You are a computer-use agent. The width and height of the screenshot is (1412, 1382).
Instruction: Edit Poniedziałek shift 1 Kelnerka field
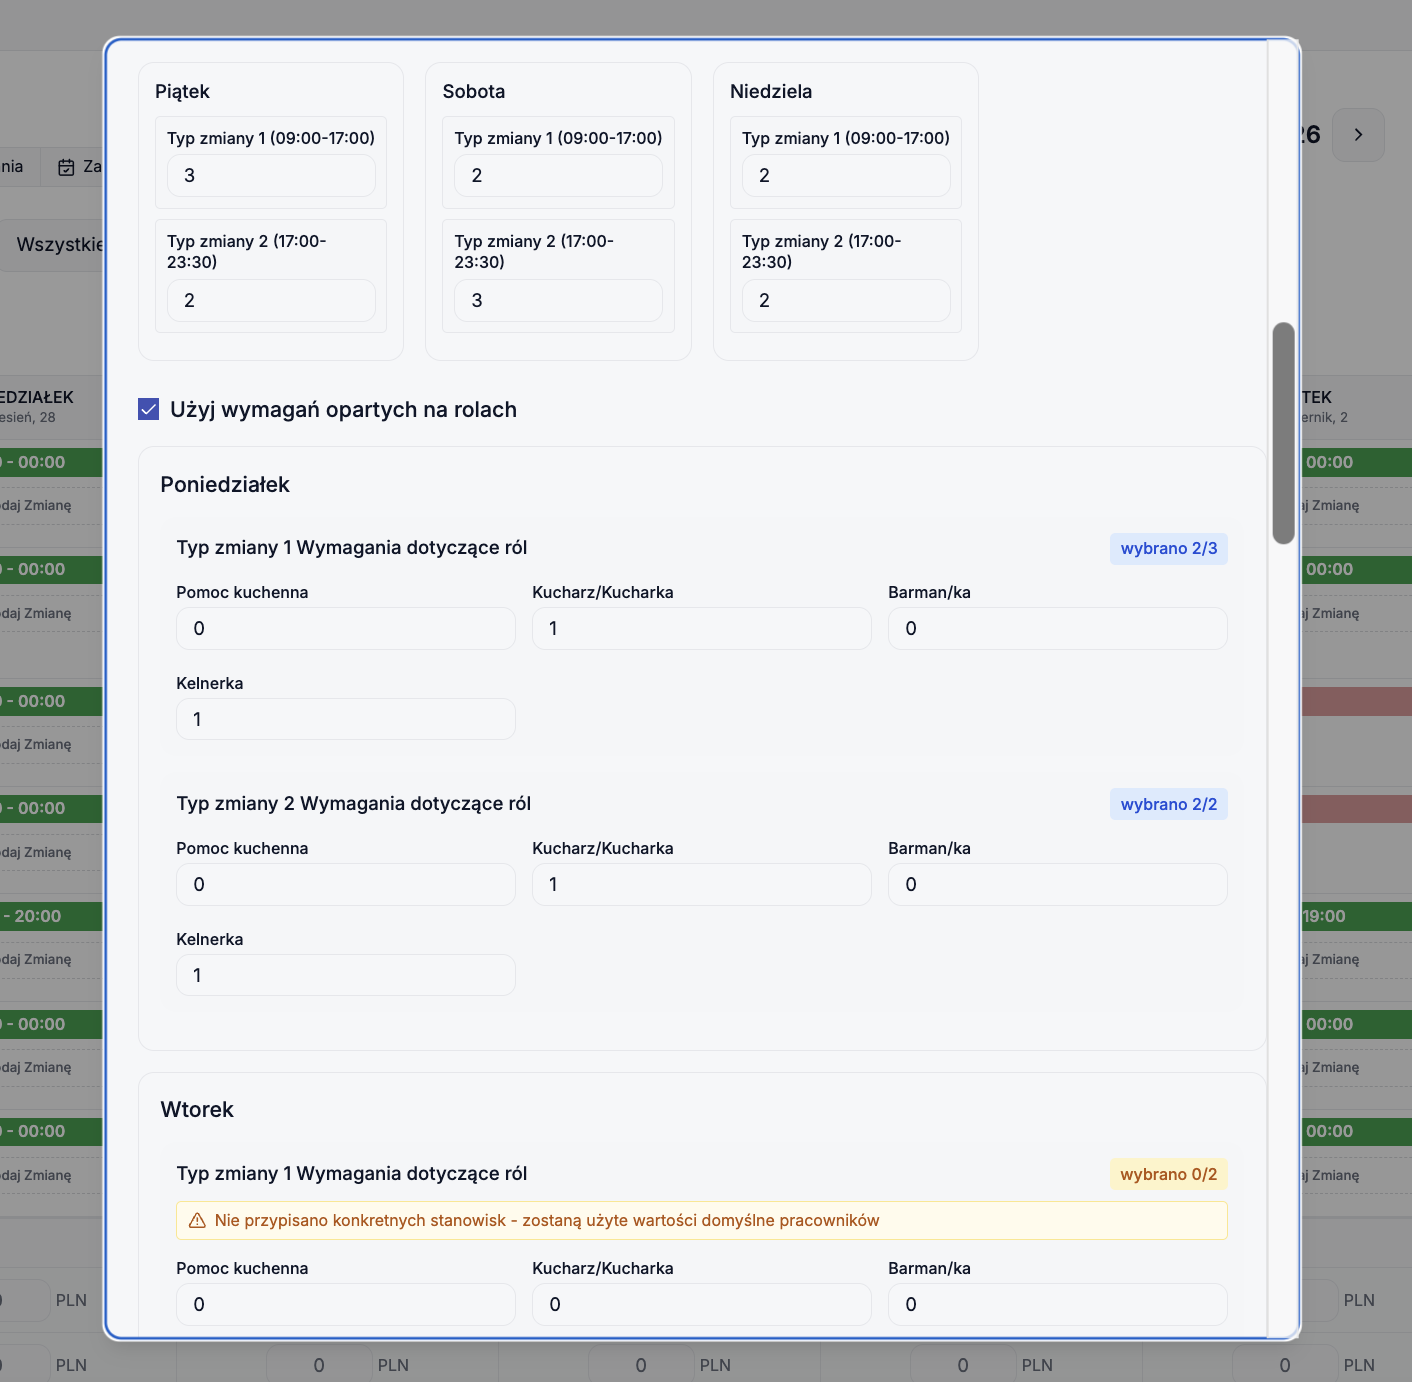pos(346,719)
